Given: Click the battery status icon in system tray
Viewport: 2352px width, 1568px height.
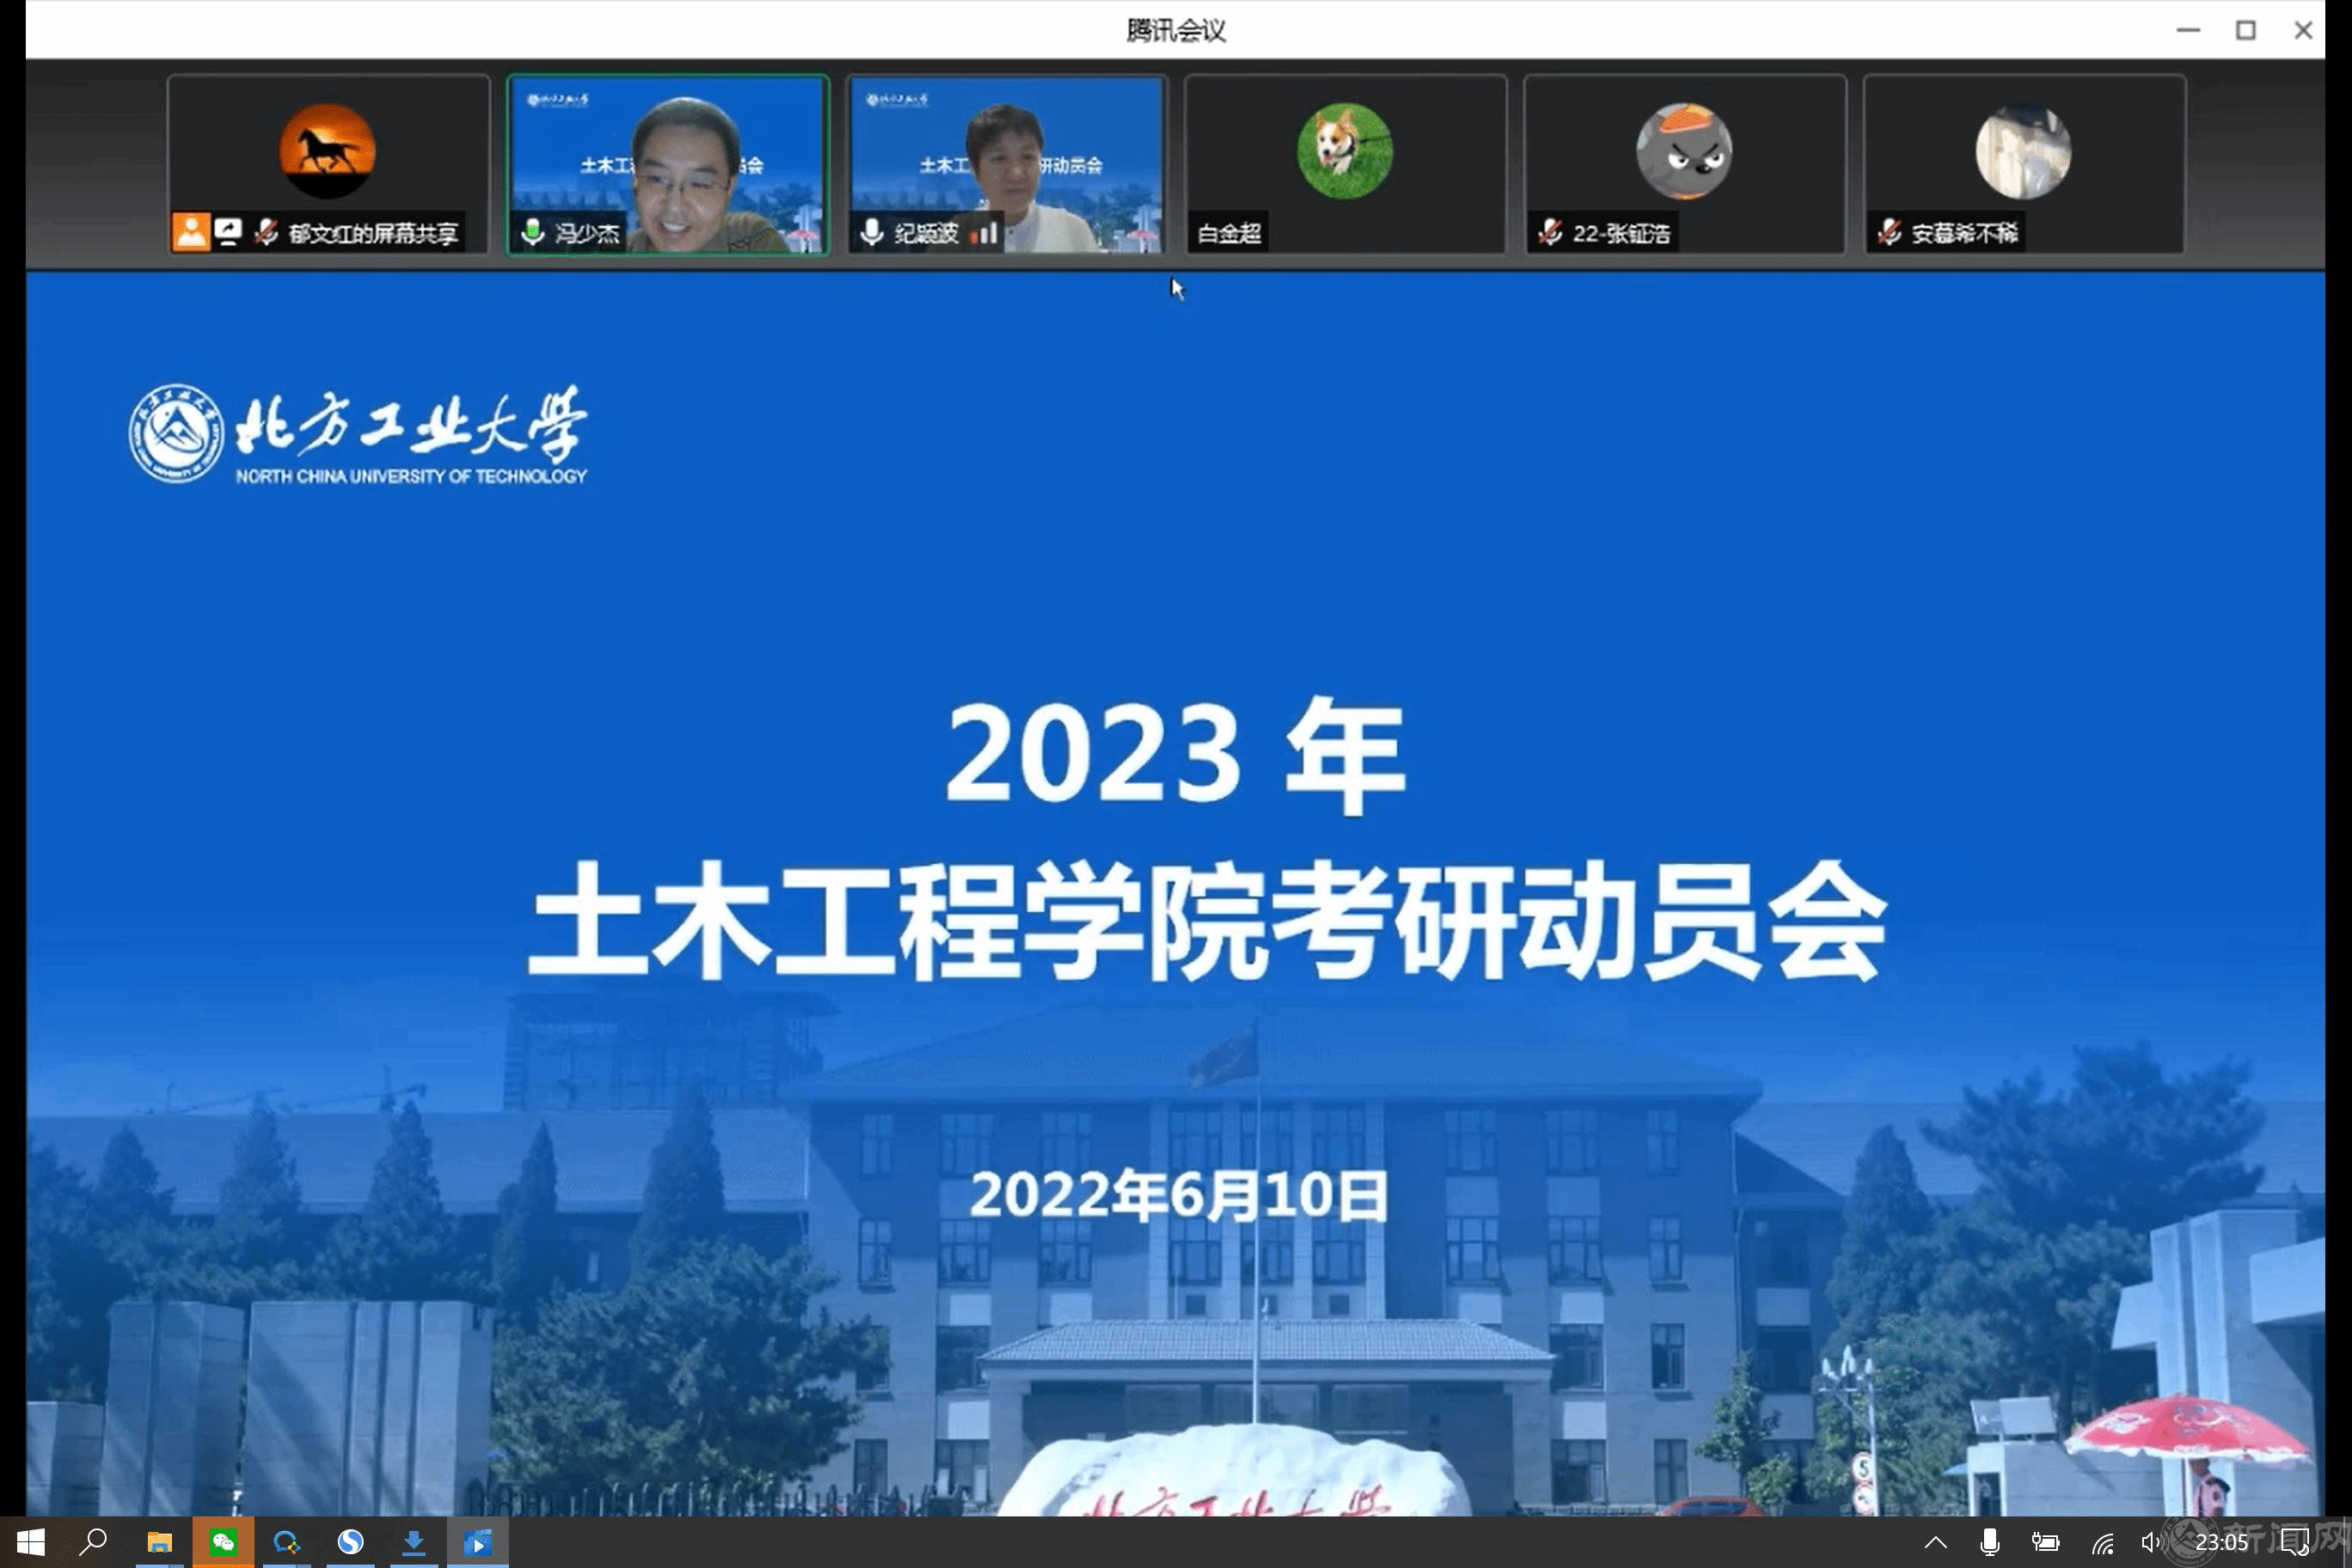Looking at the screenshot, I should (2046, 1542).
